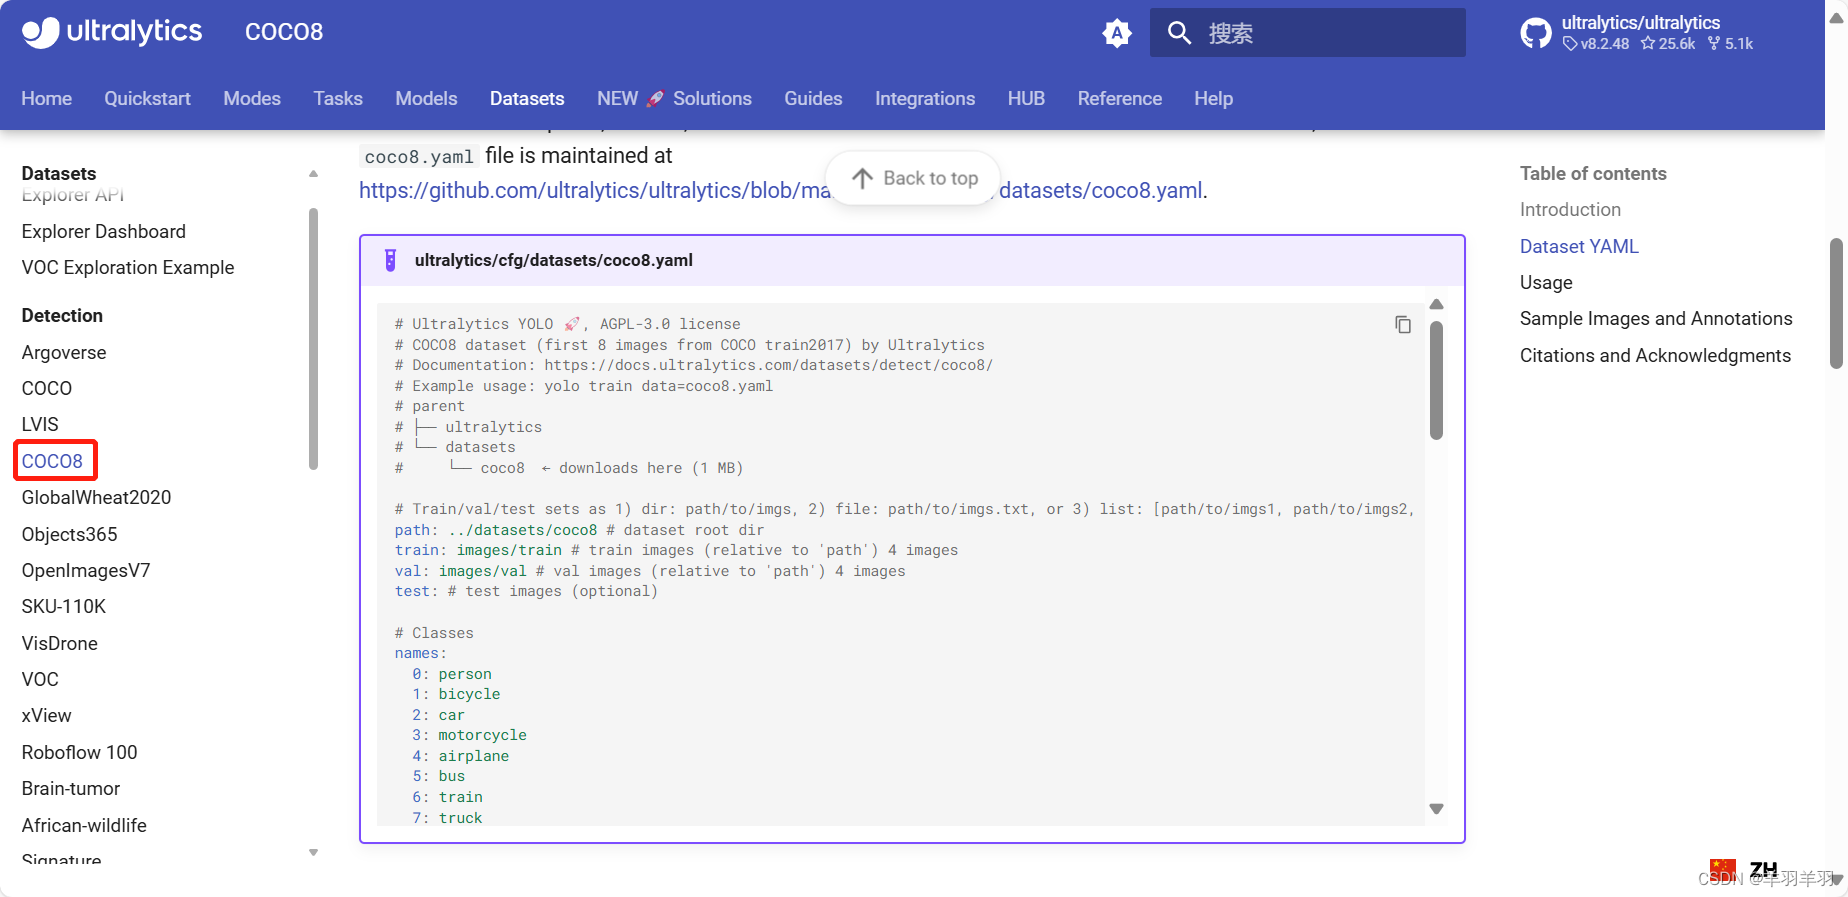Click the search magnifier icon
The width and height of the screenshot is (1848, 897).
click(1179, 33)
